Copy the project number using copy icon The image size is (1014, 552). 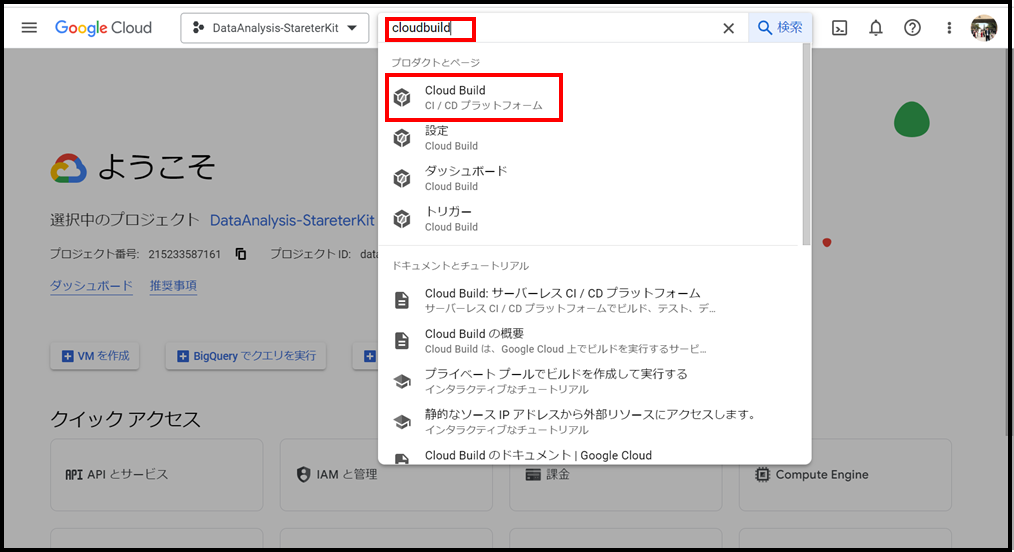pos(241,254)
